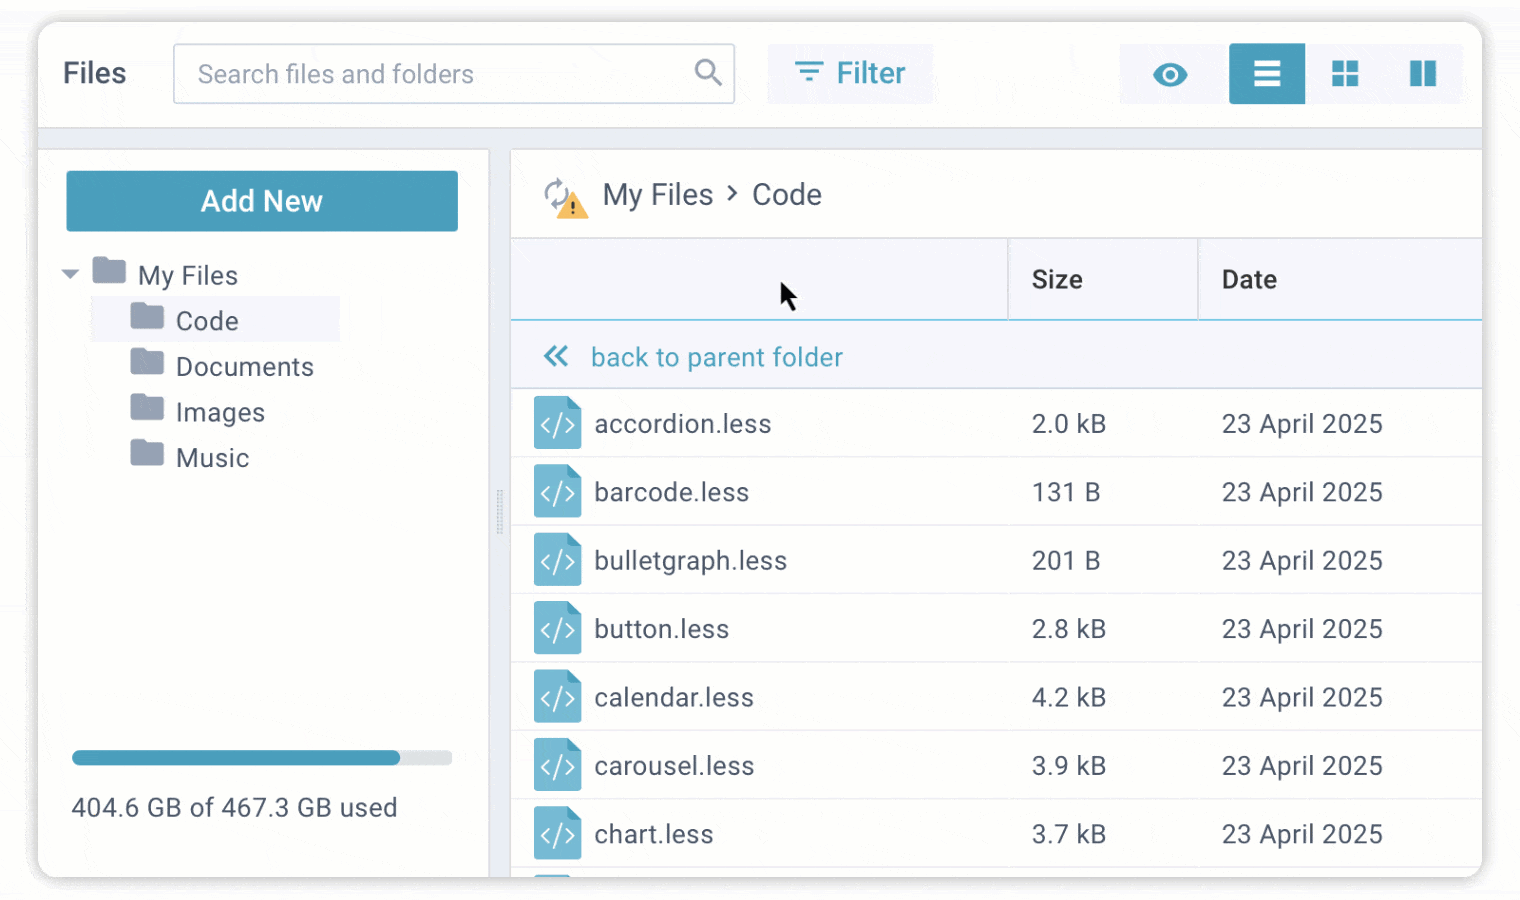This screenshot has width=1520, height=900.
Task: Click the Files title label
Action: 94,73
